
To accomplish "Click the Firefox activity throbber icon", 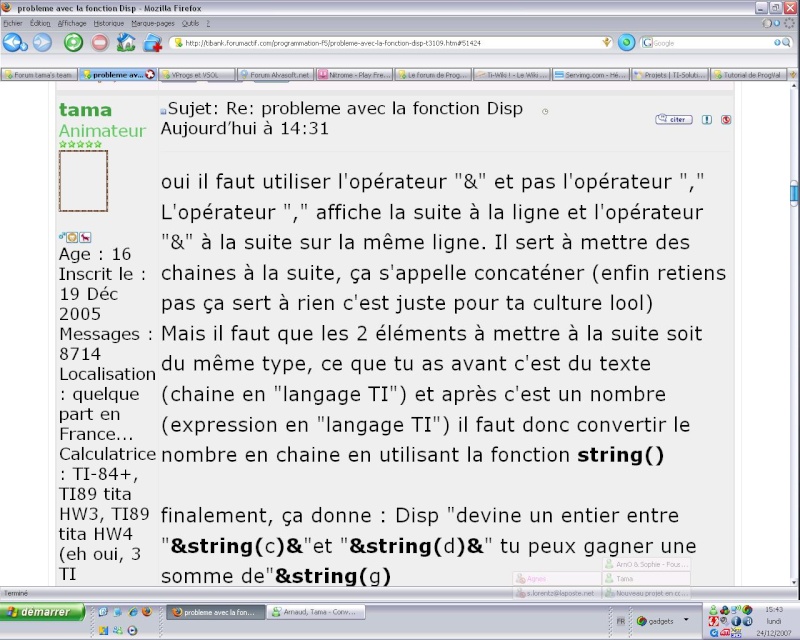I will (790, 23).
